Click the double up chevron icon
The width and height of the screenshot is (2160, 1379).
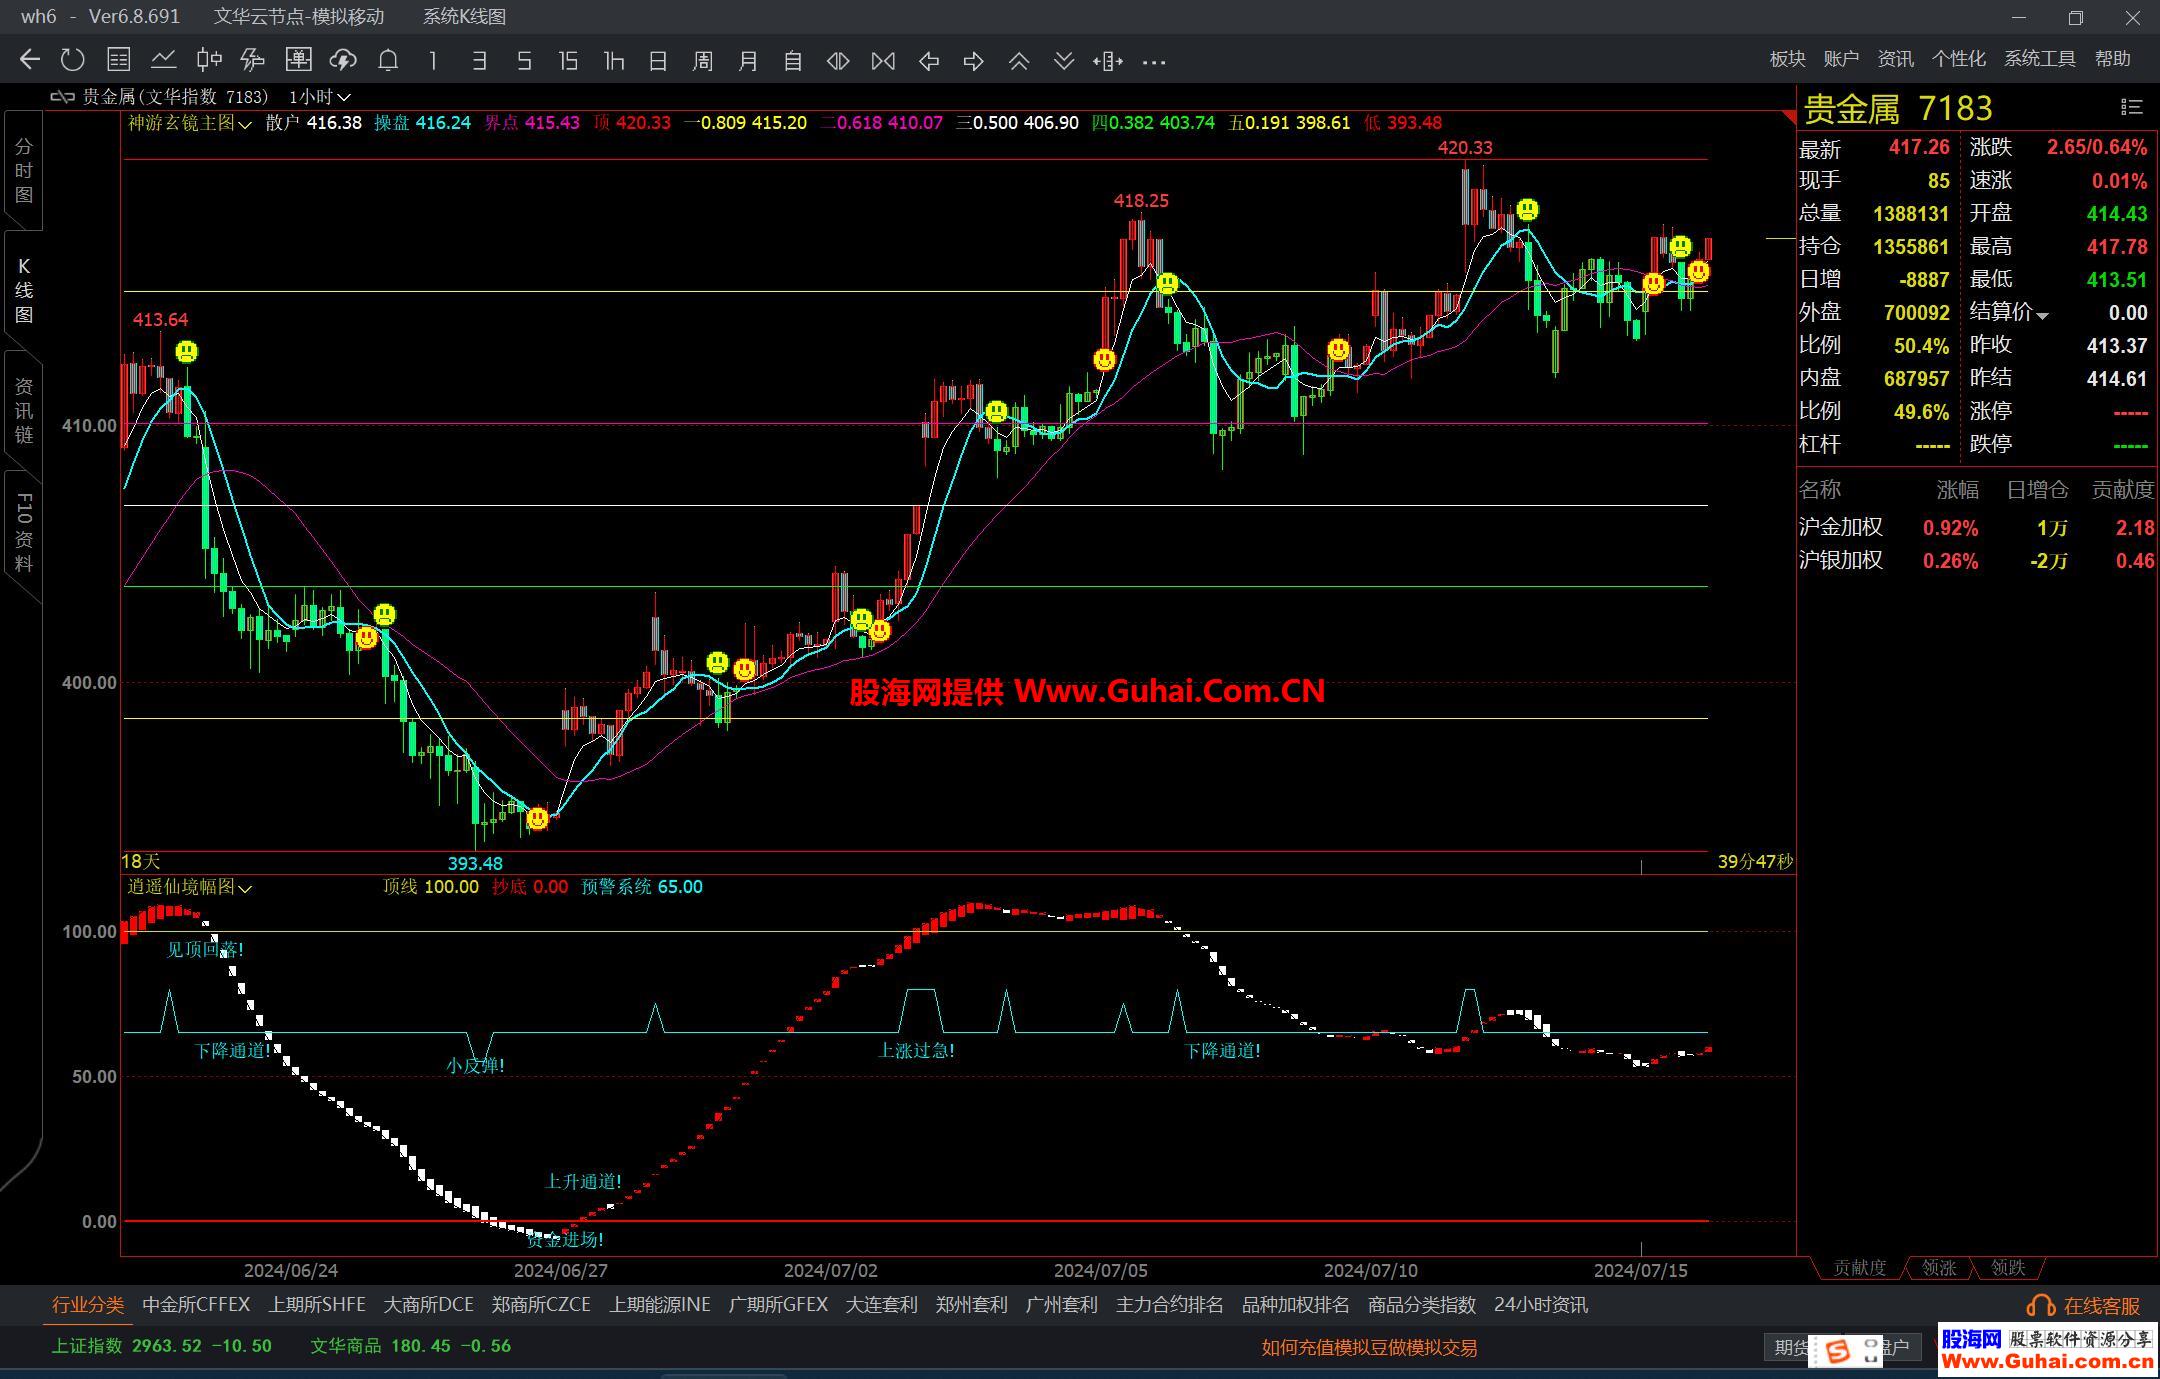point(1019,61)
